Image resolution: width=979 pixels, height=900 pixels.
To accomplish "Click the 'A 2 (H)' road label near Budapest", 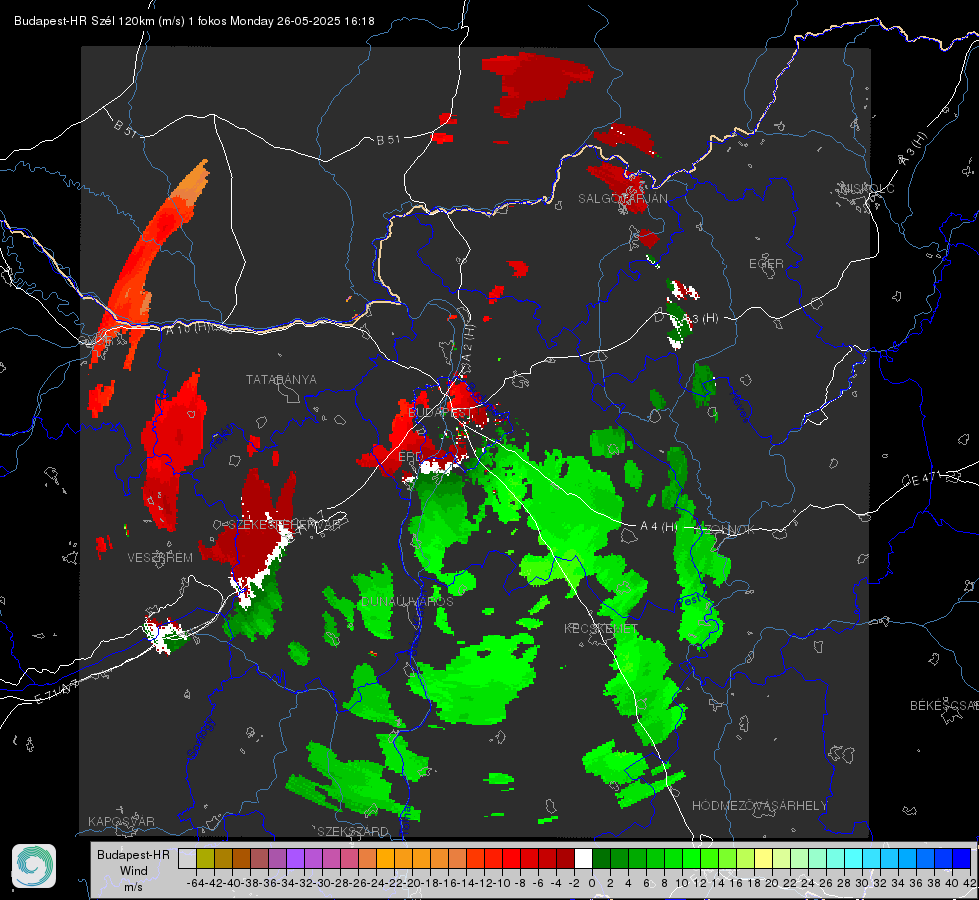I will tap(469, 345).
